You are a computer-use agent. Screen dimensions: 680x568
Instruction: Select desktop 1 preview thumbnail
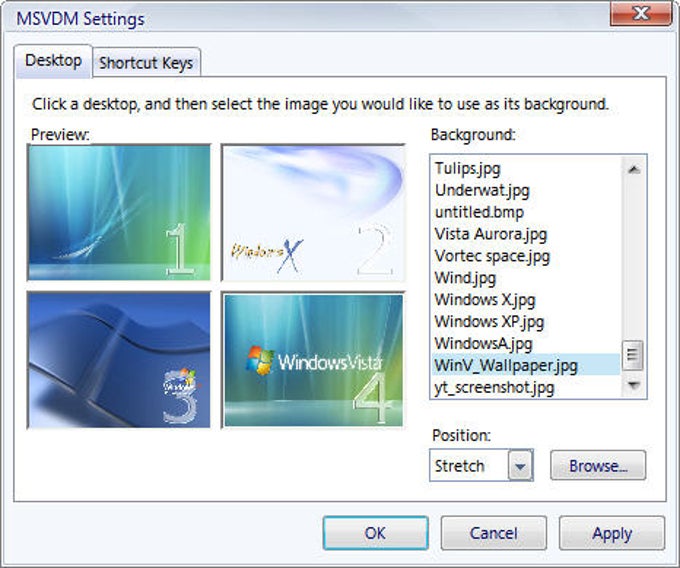(119, 212)
